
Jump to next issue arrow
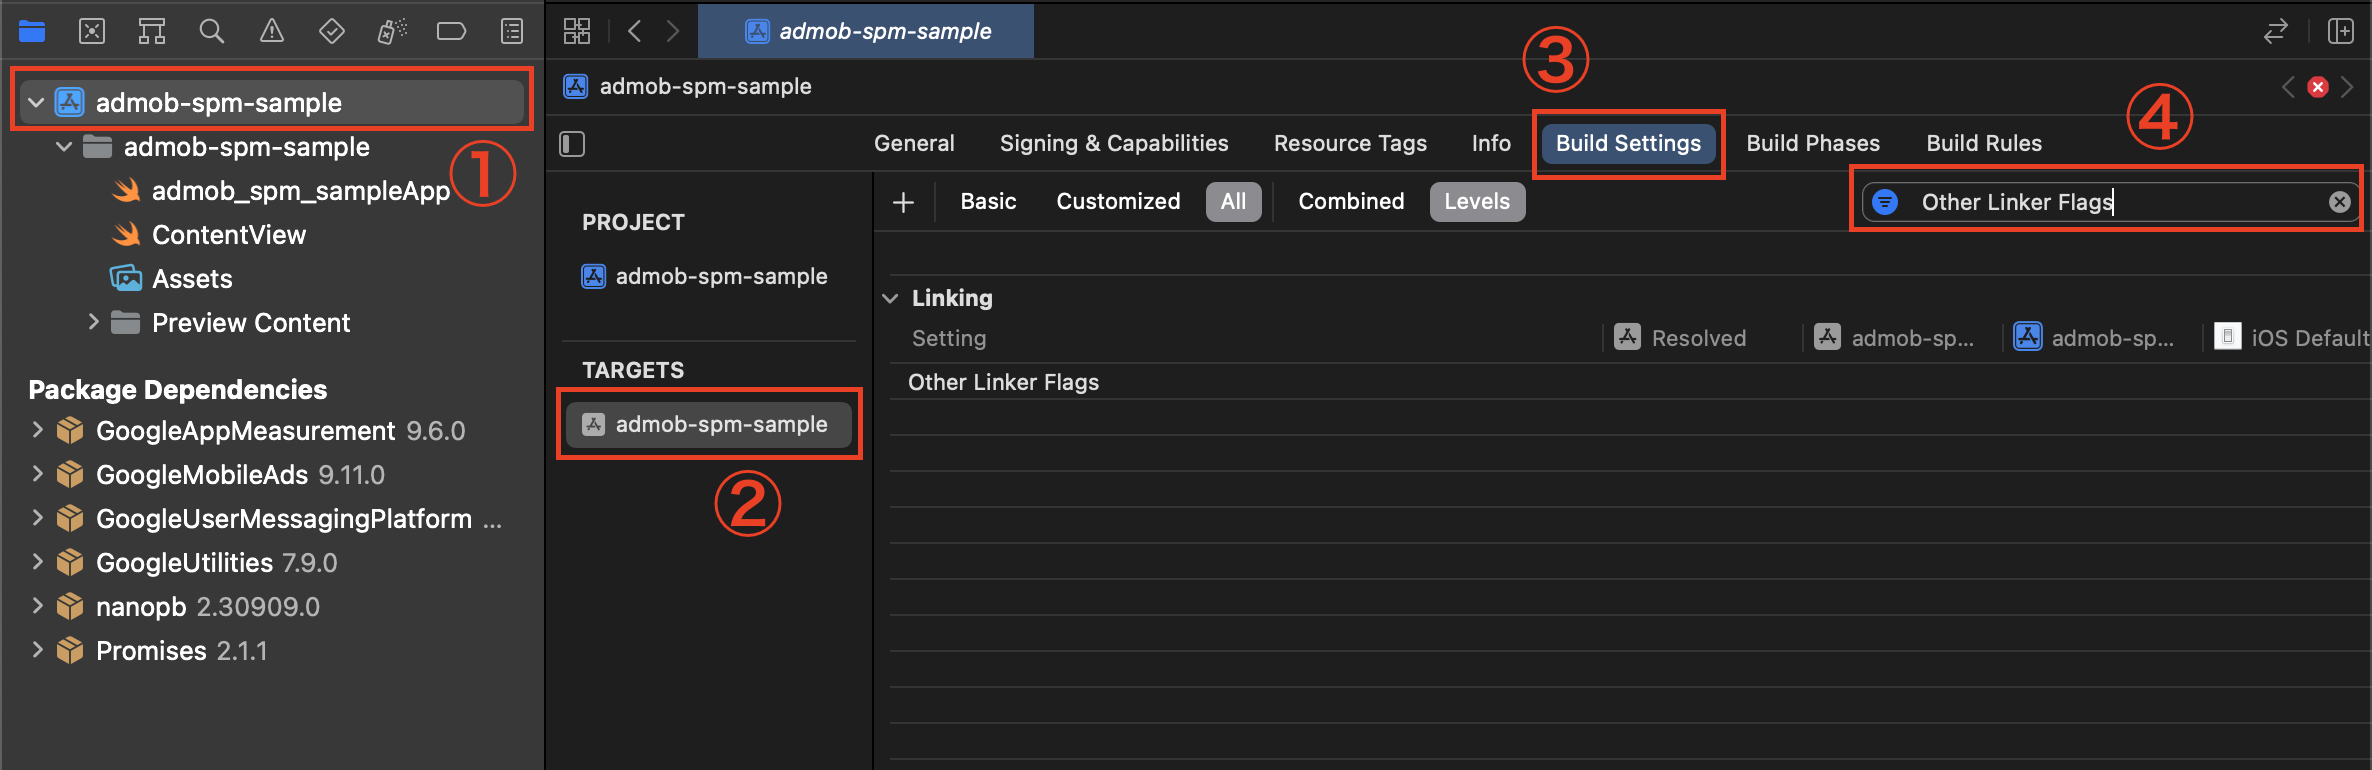point(2347,87)
